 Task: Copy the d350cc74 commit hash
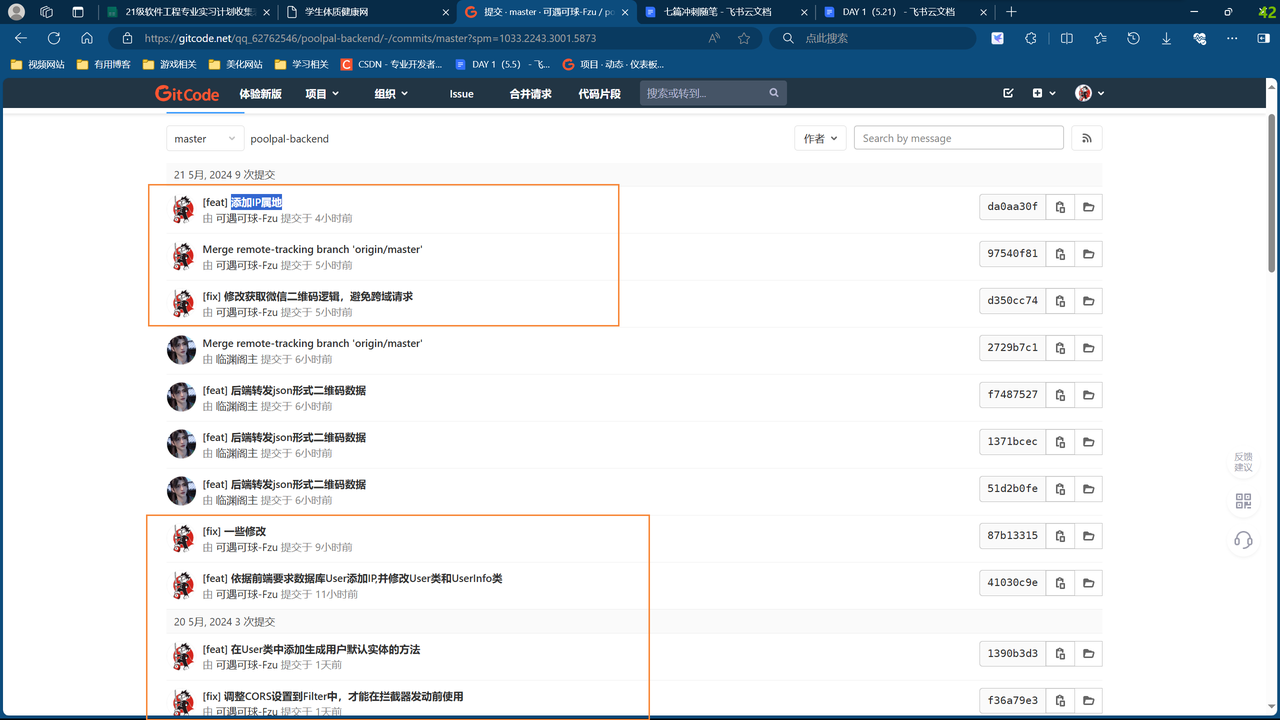(1060, 301)
